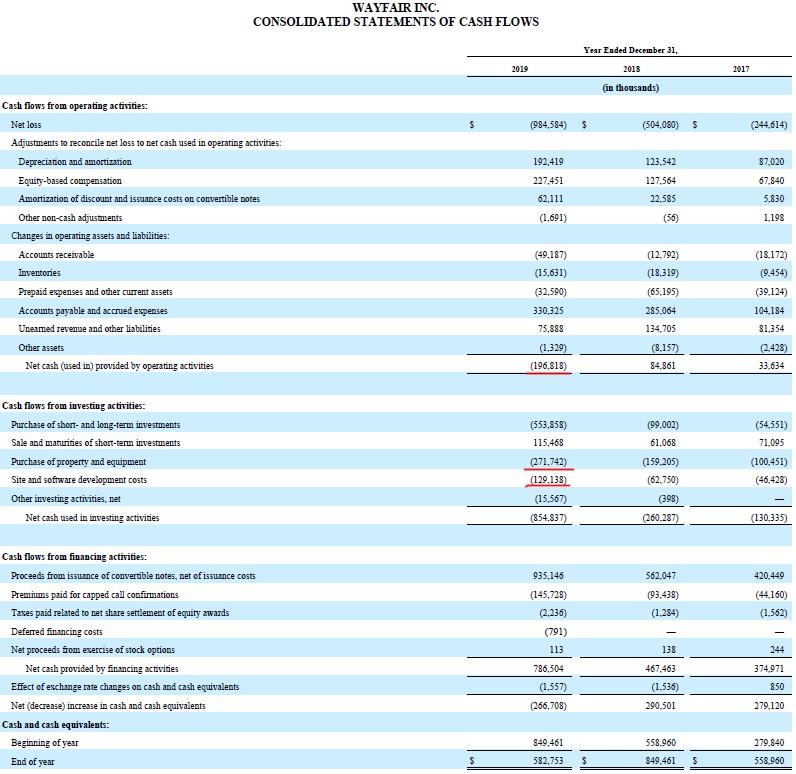Click the 2018 column header

pos(631,69)
